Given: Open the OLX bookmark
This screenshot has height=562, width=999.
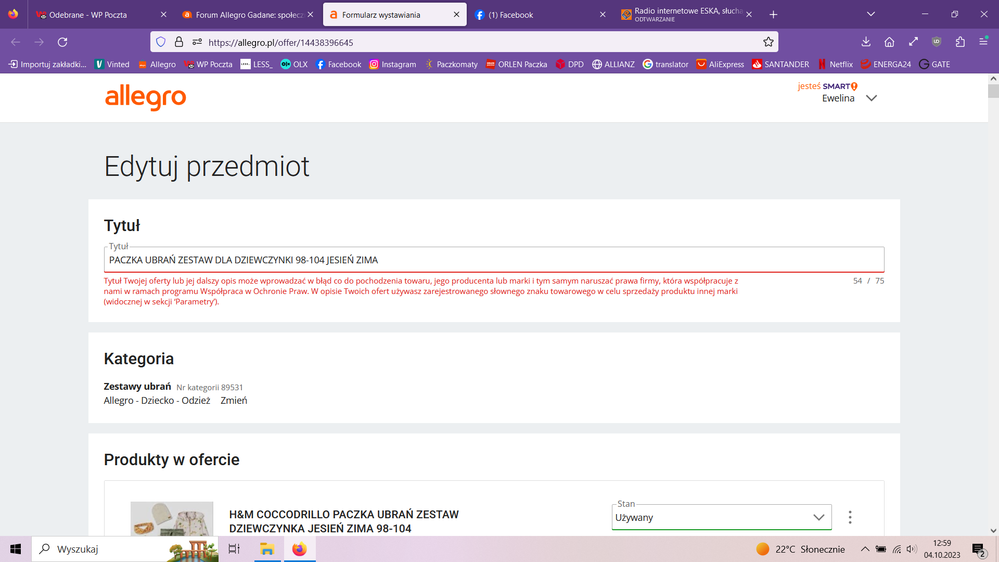Looking at the screenshot, I should (294, 64).
